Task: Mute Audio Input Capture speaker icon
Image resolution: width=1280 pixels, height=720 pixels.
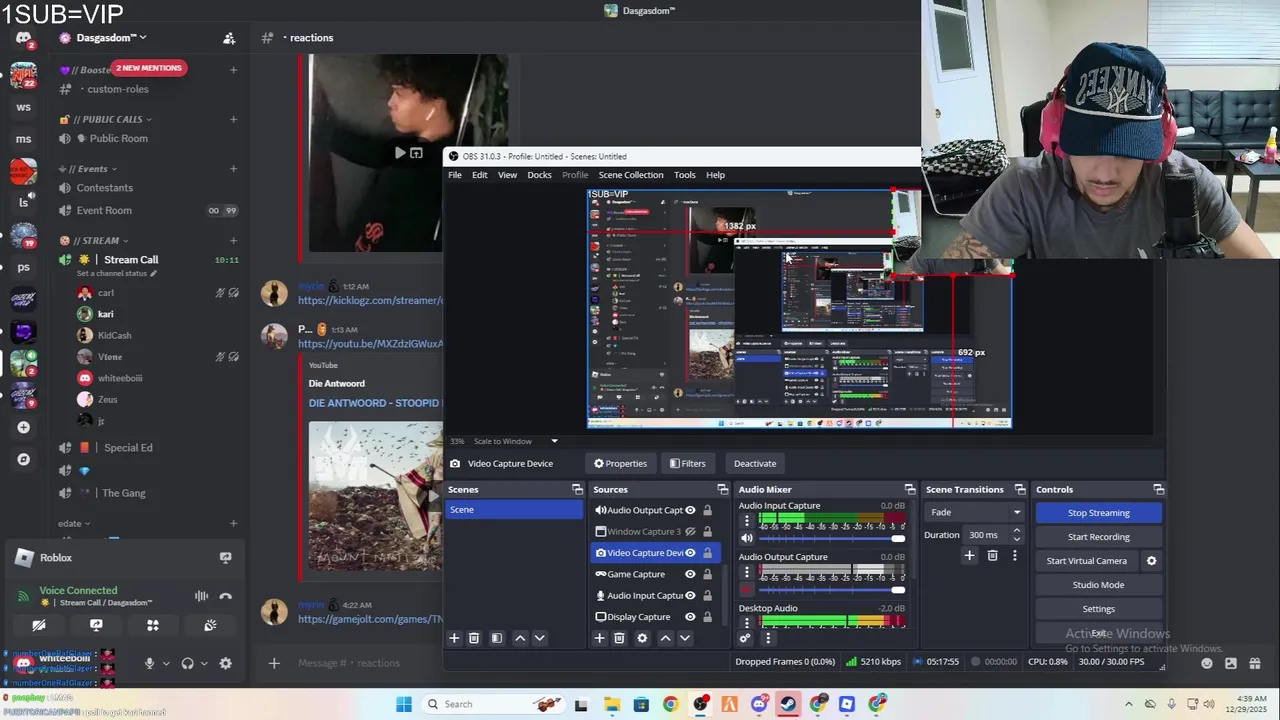Action: 746,538
